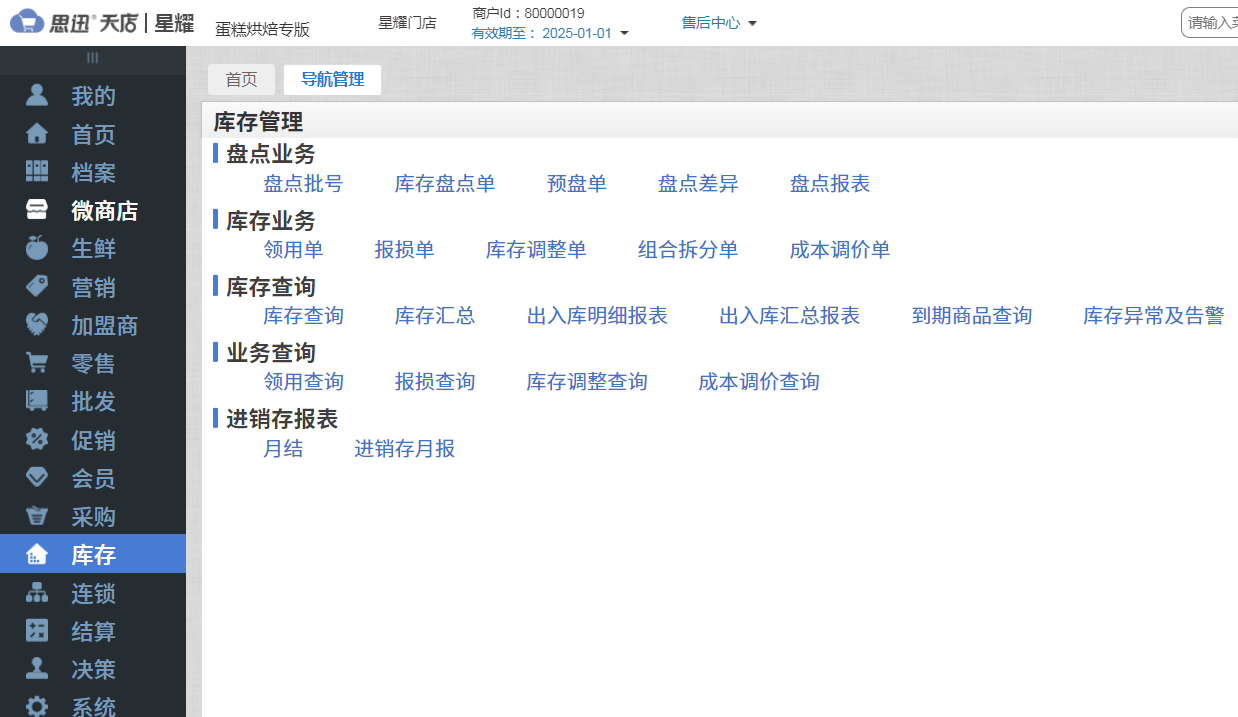Viewport: 1238px width, 717px height.
Task: Open the 零售 (retail) module icon
Action: [37, 363]
